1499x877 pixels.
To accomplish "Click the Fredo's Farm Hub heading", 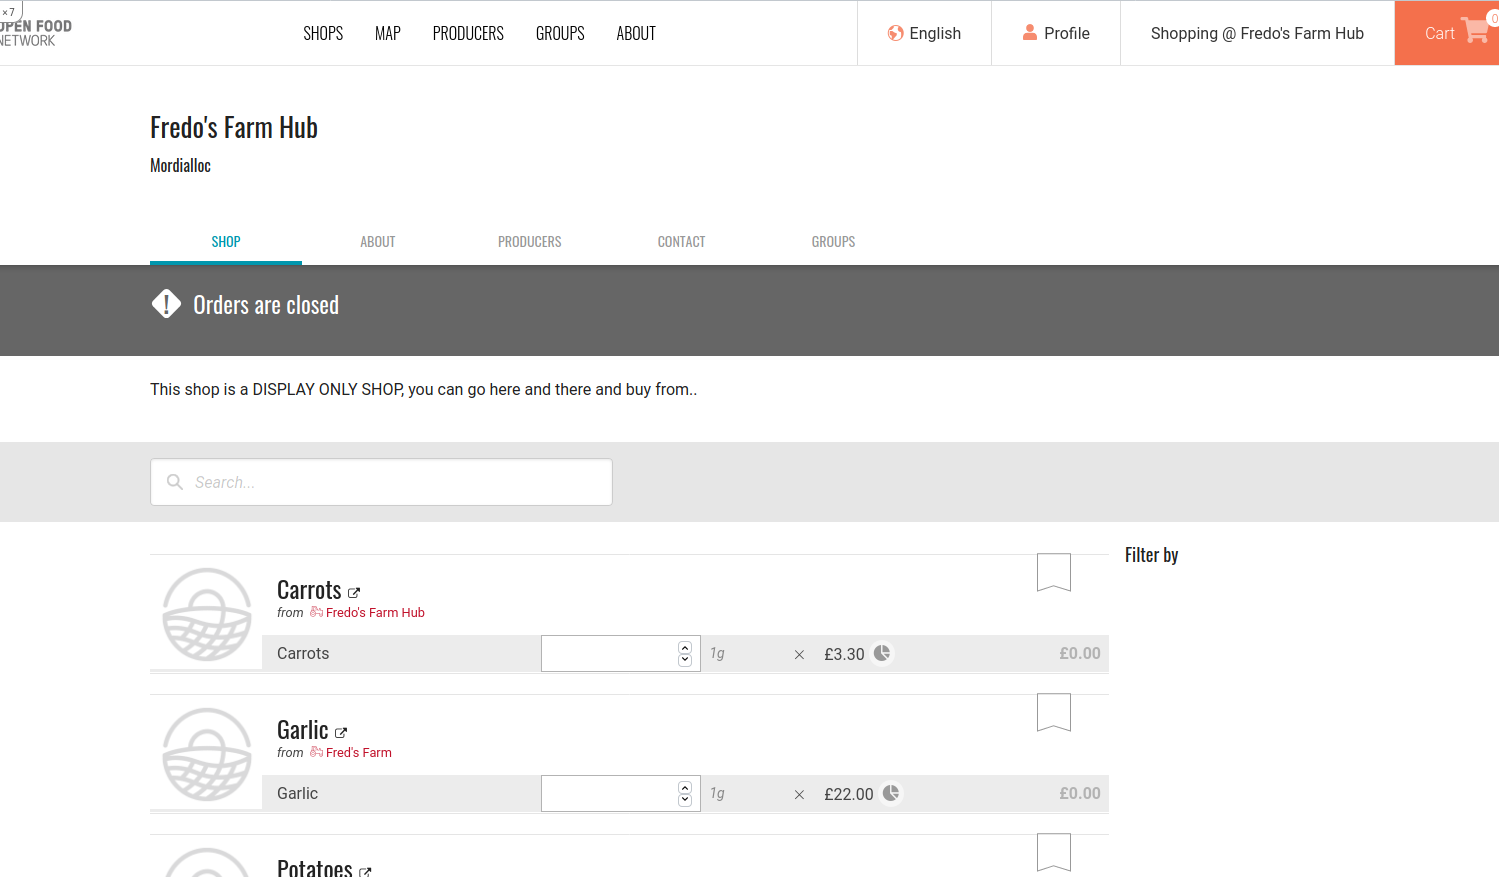I will pyautogui.click(x=234, y=128).
